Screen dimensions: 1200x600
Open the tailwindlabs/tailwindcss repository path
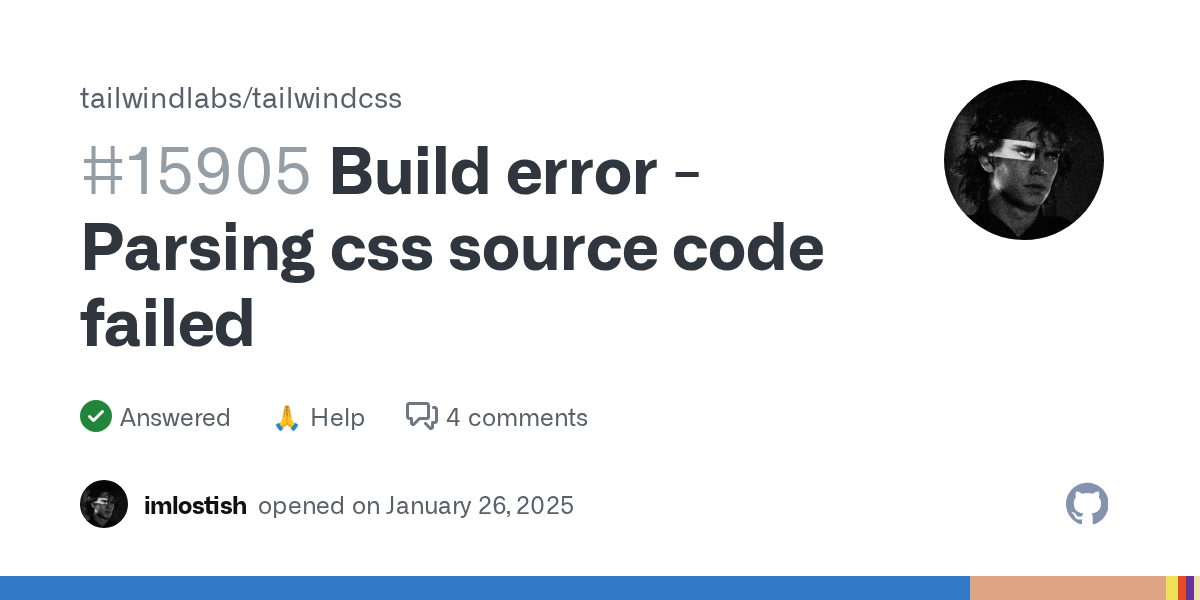[x=241, y=98]
